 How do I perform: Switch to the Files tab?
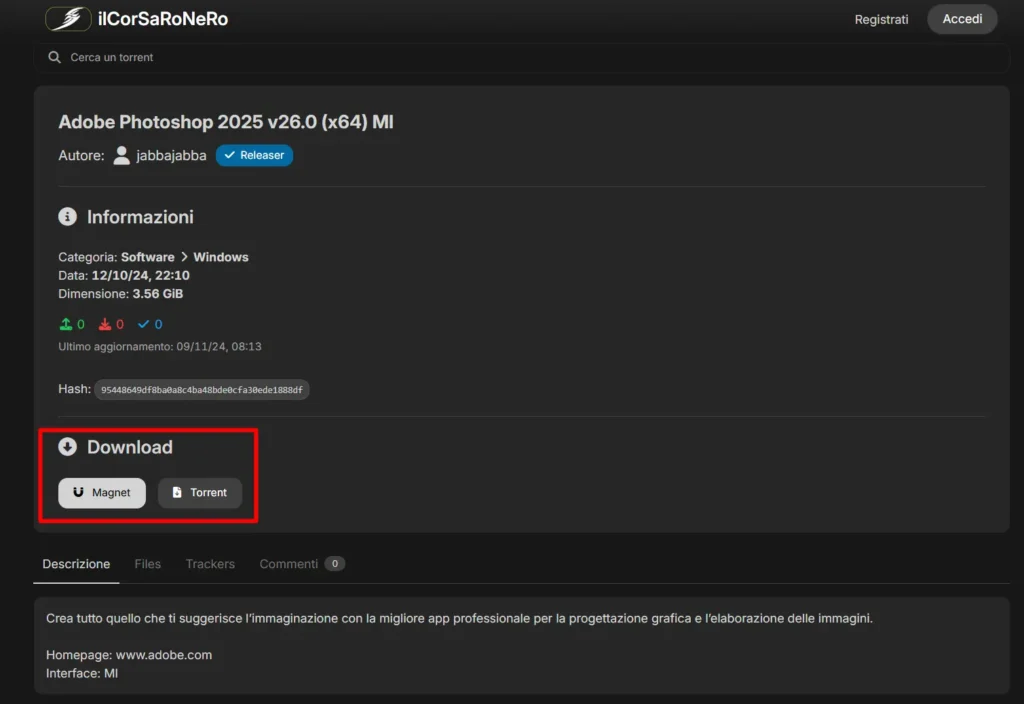148,564
